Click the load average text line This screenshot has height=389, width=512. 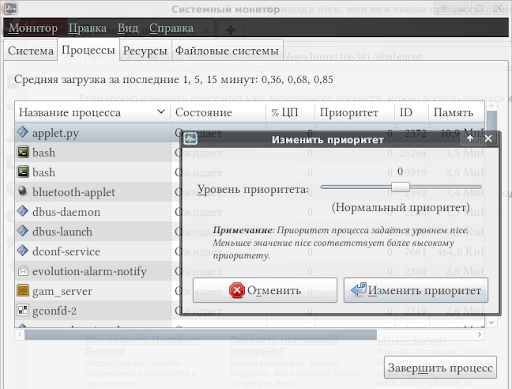tap(174, 80)
